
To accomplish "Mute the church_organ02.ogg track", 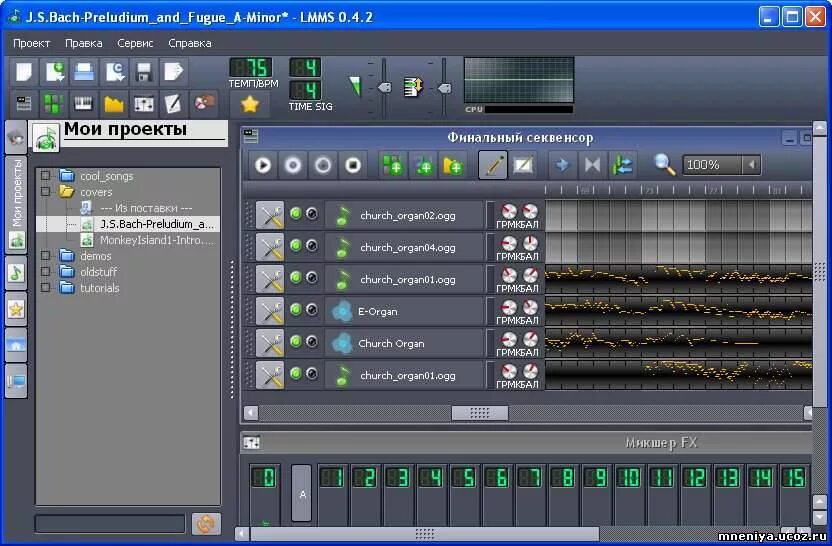I will (x=296, y=213).
